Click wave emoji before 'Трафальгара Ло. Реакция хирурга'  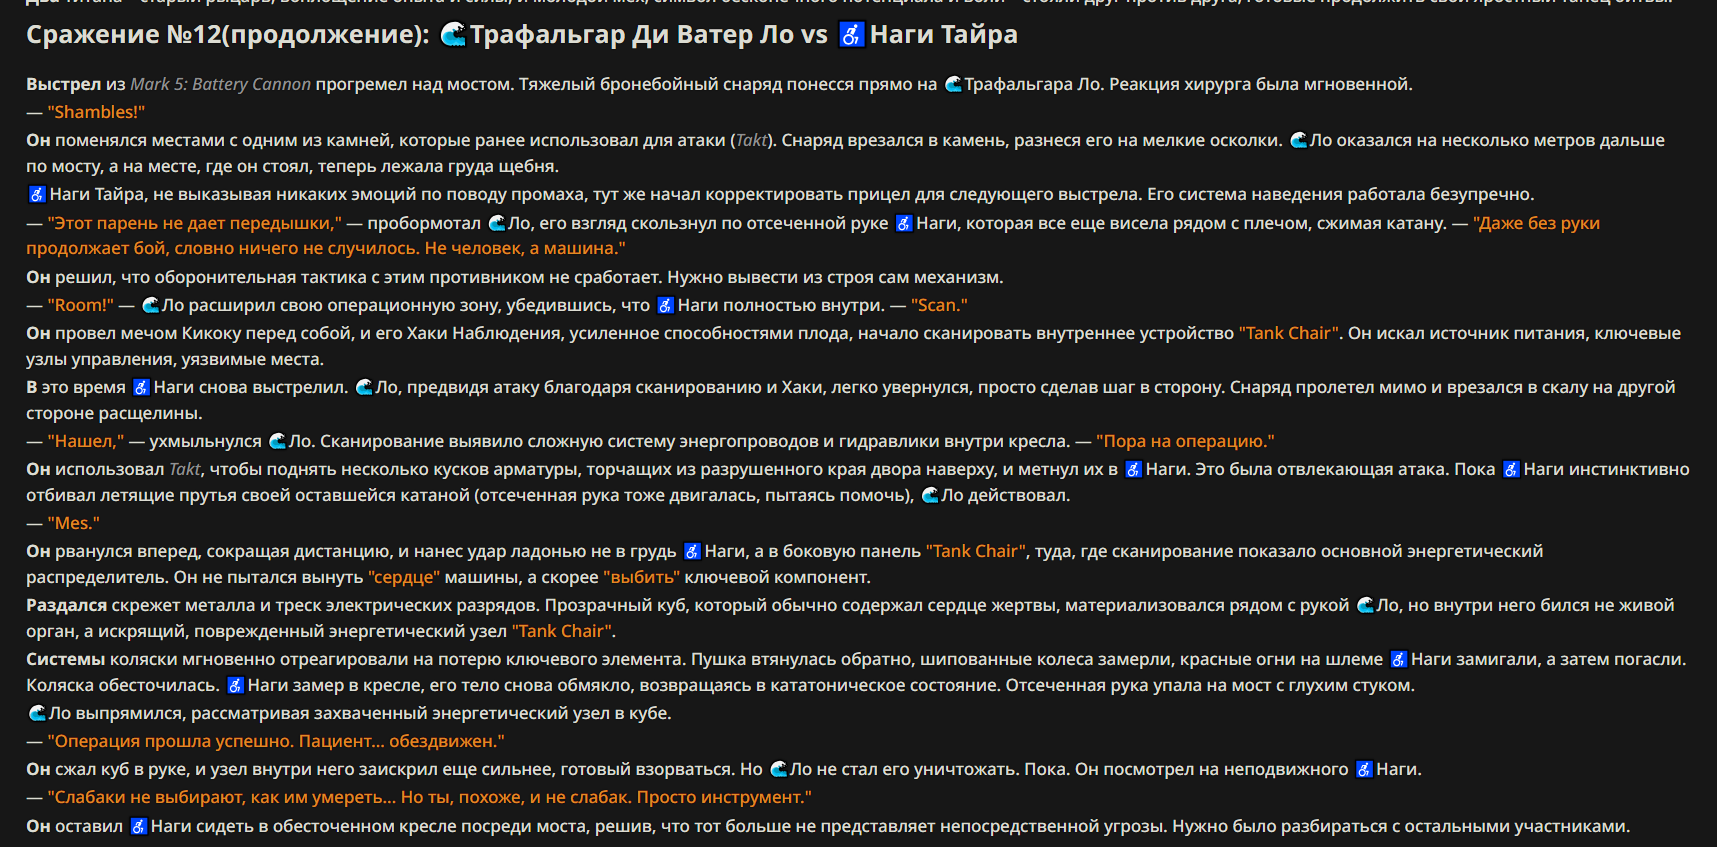953,84
